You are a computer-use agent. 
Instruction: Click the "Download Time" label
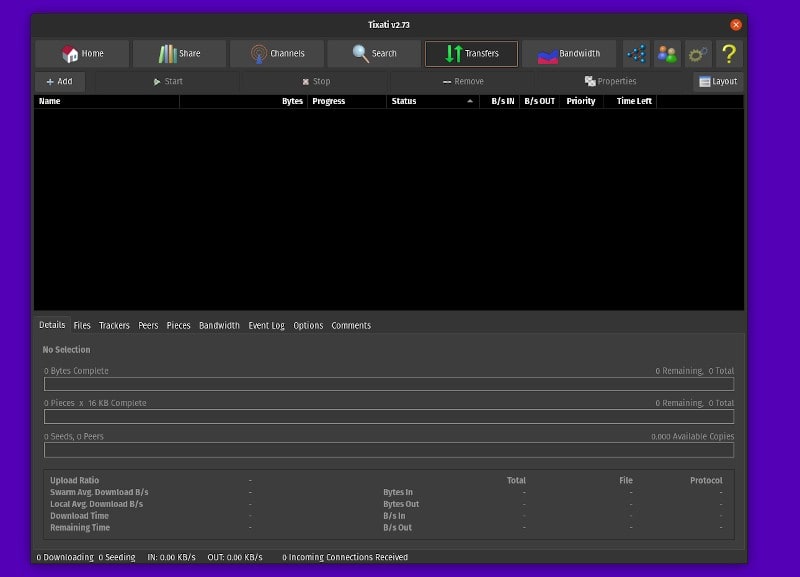point(79,516)
